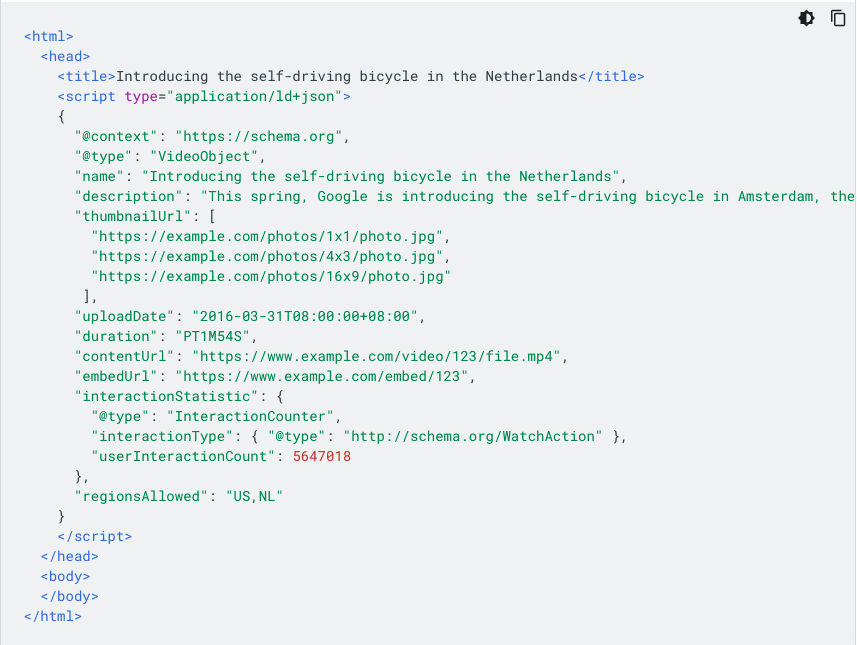Click the red number 5647018
857x645 pixels.
[x=322, y=456]
